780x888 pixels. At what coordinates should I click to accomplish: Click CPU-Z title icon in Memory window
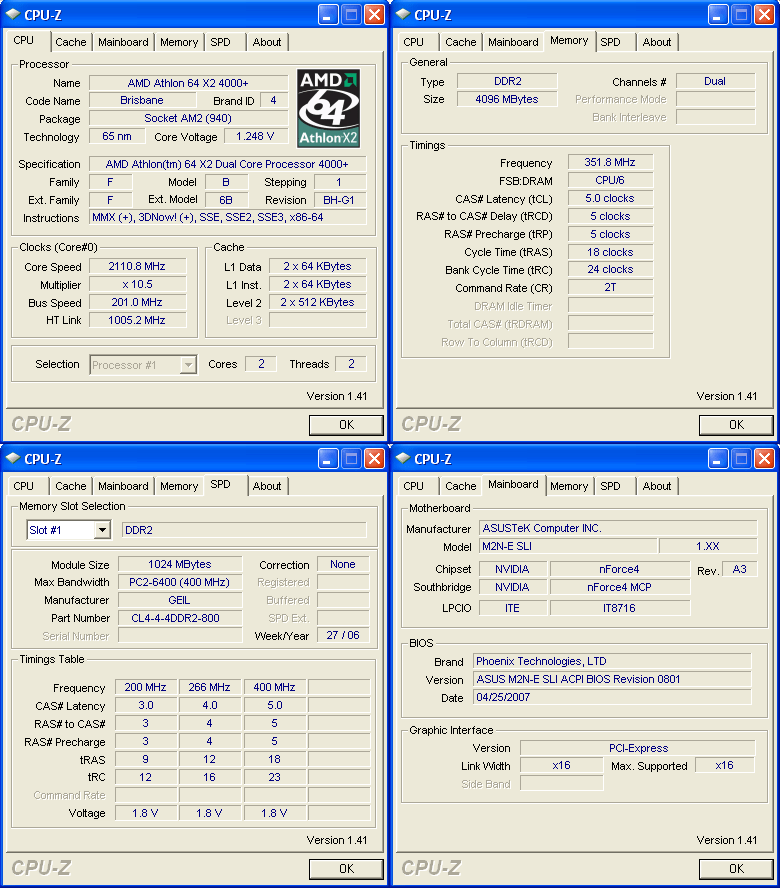[x=403, y=15]
